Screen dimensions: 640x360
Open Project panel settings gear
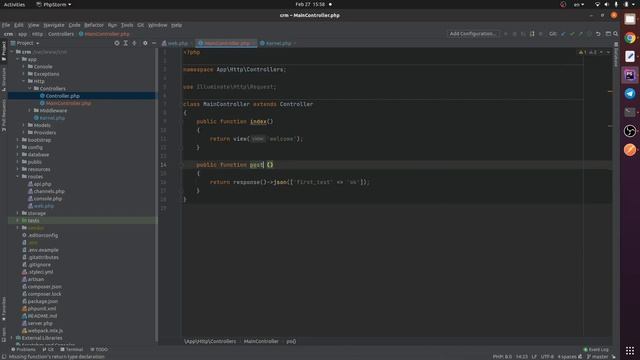coord(145,43)
